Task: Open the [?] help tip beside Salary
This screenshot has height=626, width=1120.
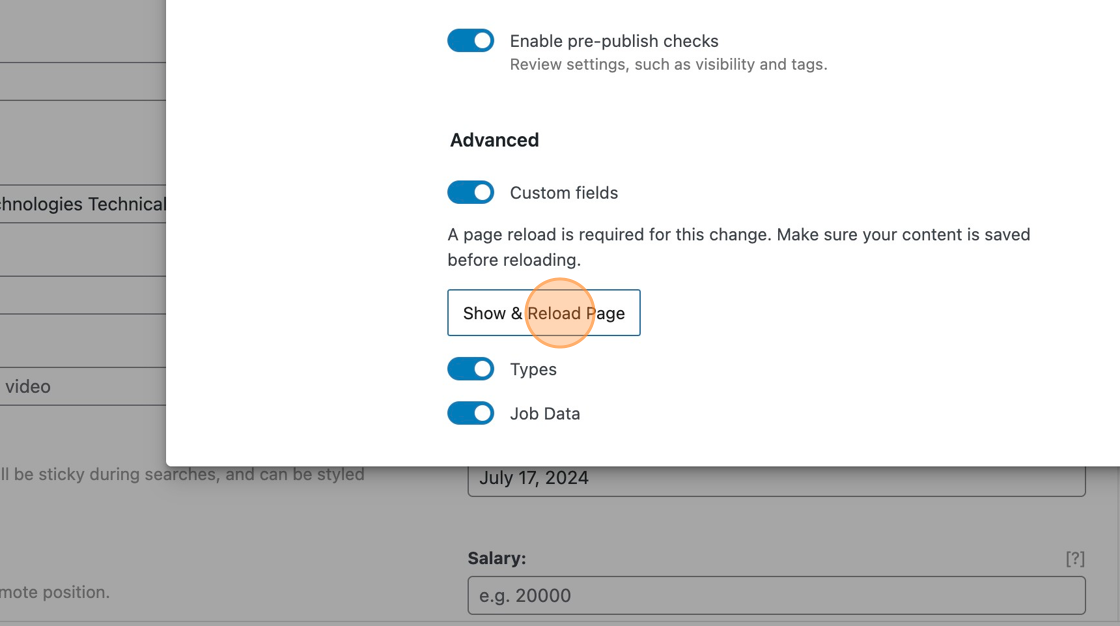Action: (1074, 559)
